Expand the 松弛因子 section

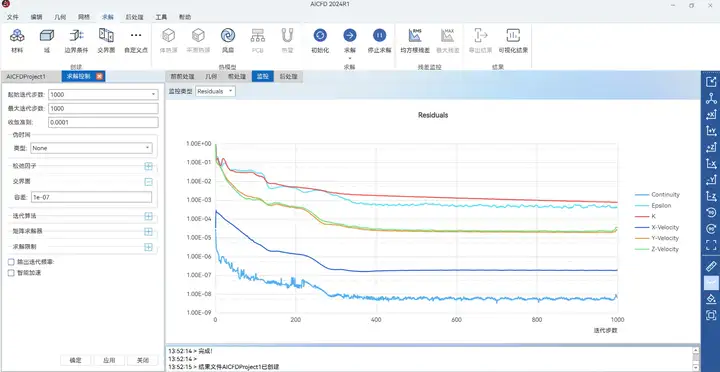coord(148,166)
